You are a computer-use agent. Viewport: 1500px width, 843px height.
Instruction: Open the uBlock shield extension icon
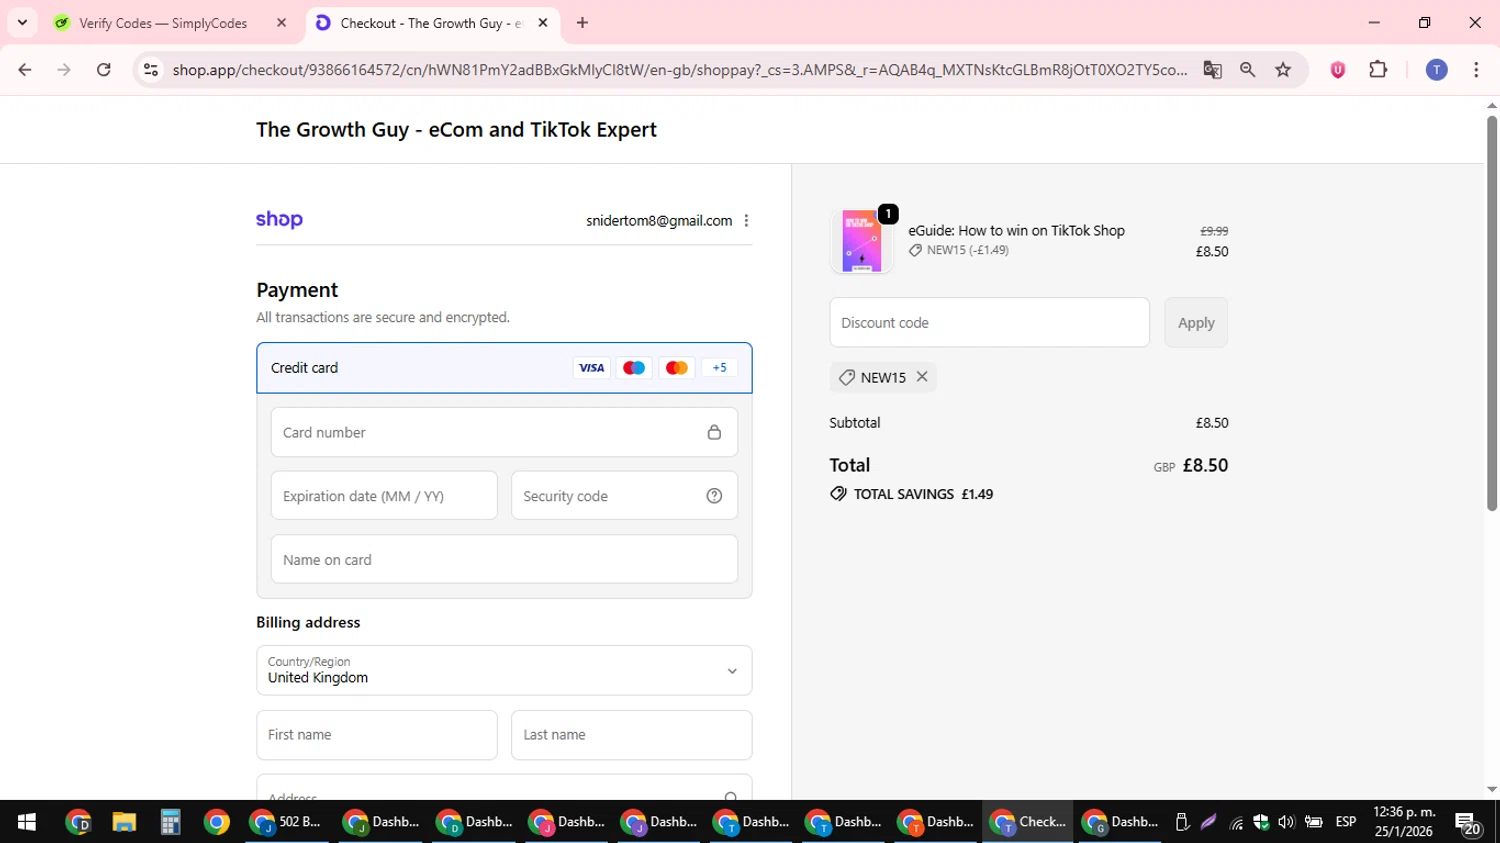[1338, 70]
